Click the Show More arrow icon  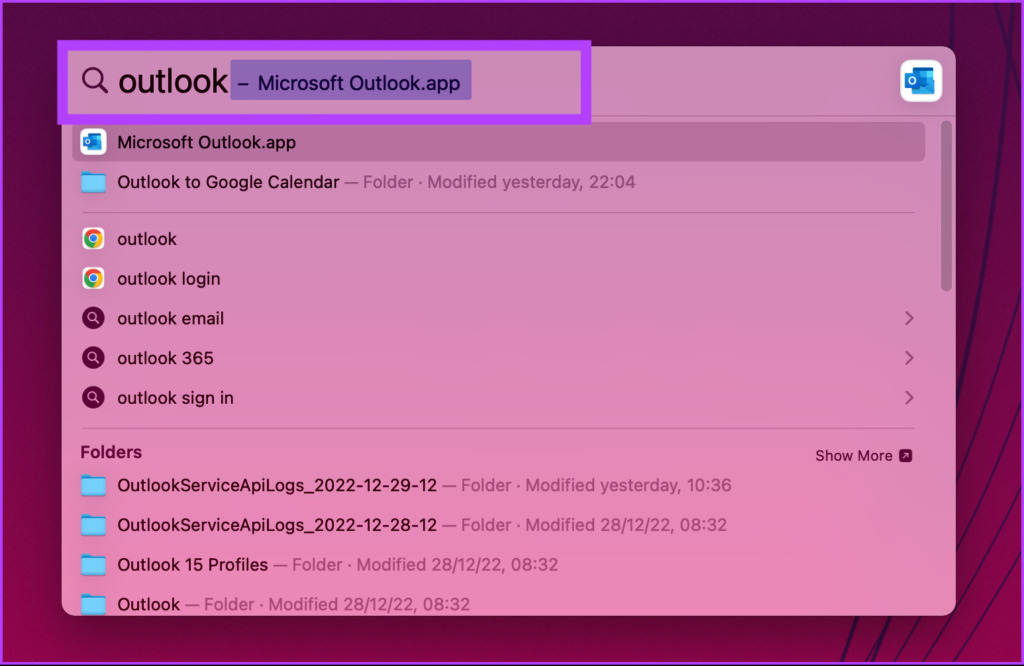click(x=905, y=456)
